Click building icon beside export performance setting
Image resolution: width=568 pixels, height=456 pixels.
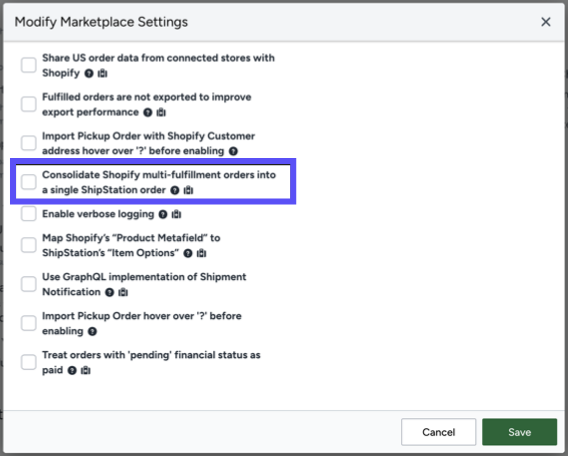[161, 112]
